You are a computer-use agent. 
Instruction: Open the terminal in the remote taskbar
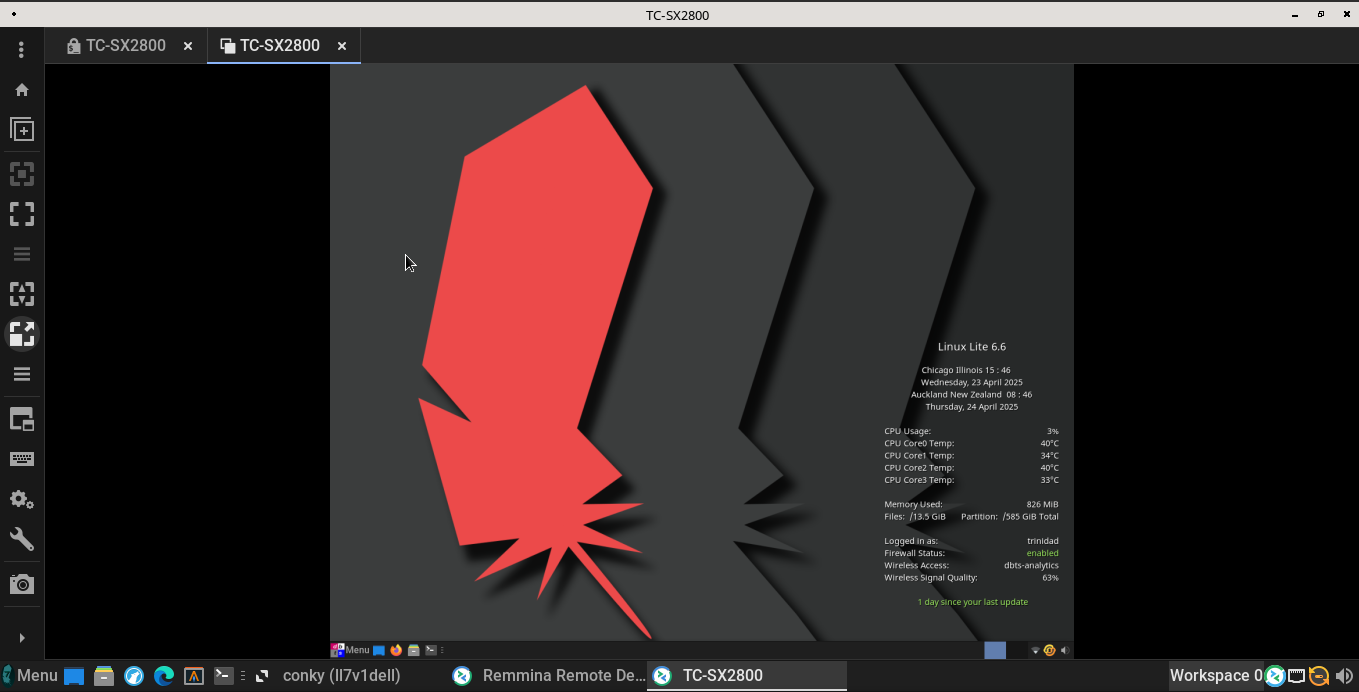[x=431, y=650]
